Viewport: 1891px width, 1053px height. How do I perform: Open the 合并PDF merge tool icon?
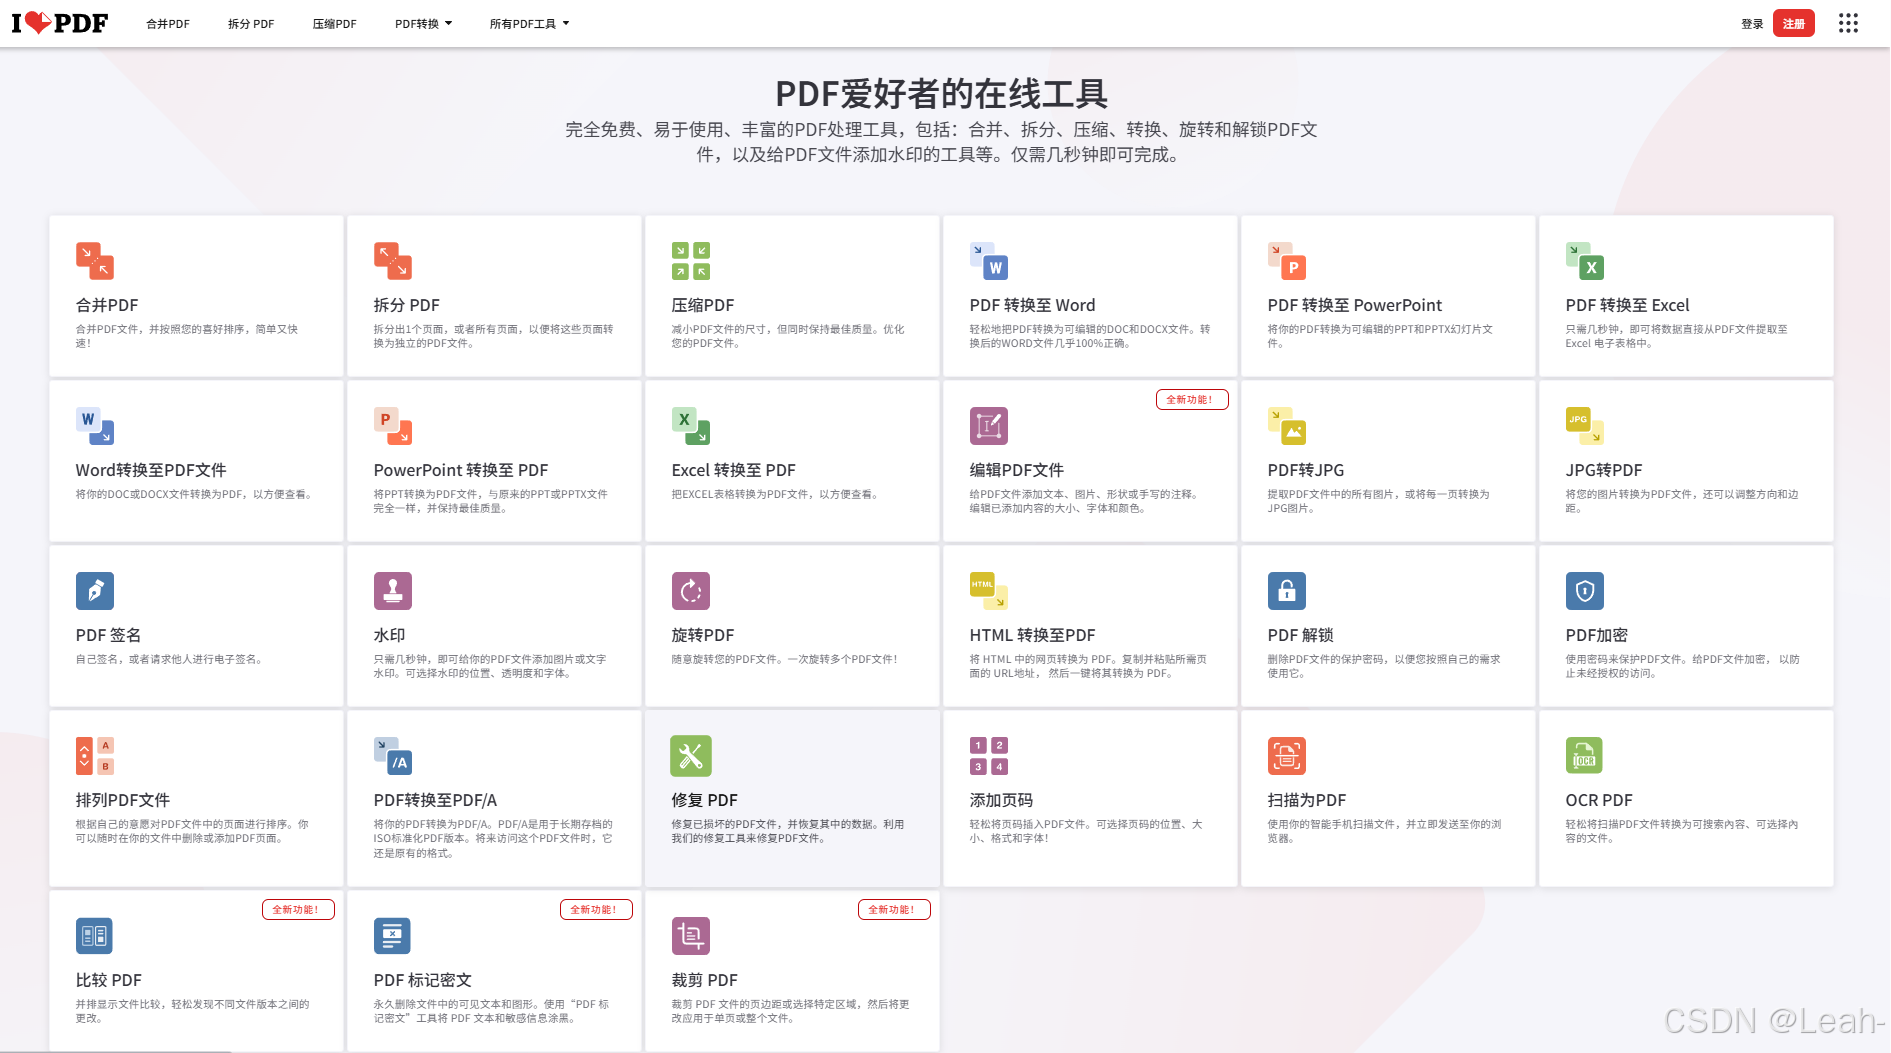tap(95, 261)
